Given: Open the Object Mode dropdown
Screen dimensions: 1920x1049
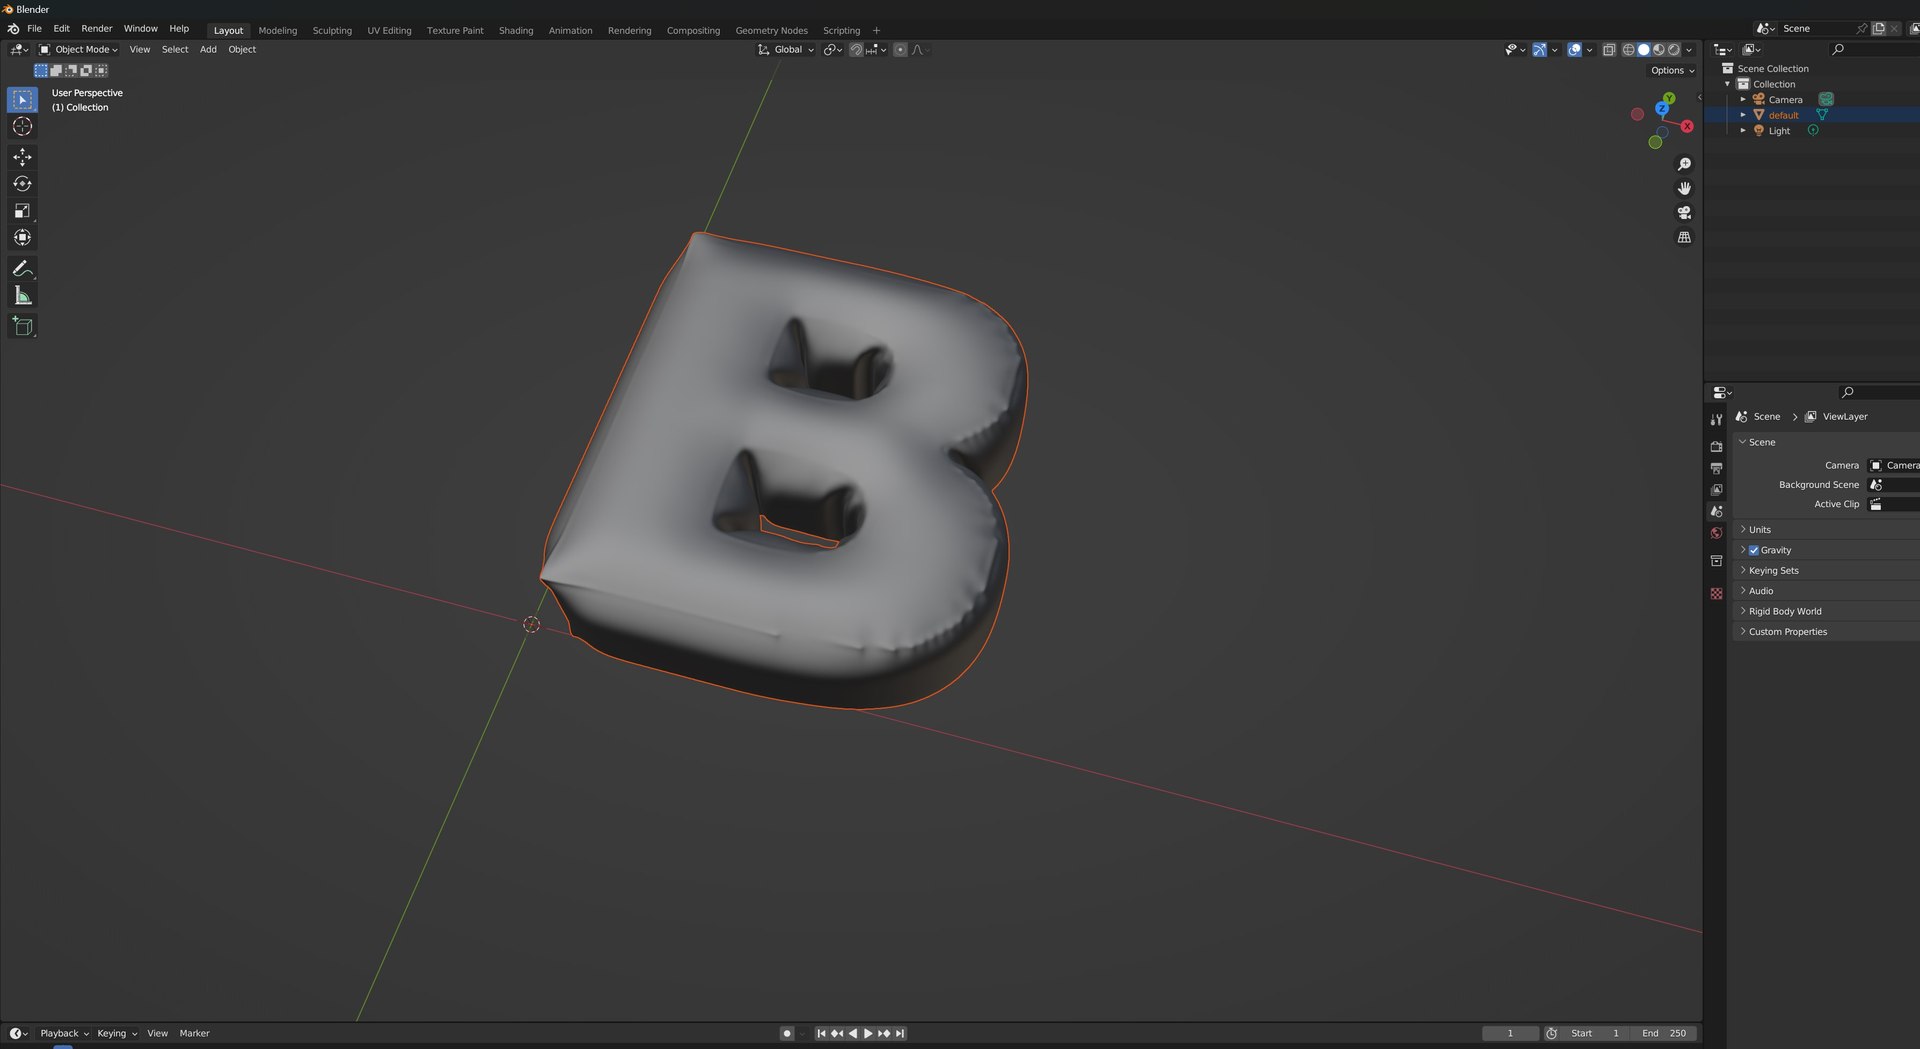Looking at the screenshot, I should pos(78,50).
